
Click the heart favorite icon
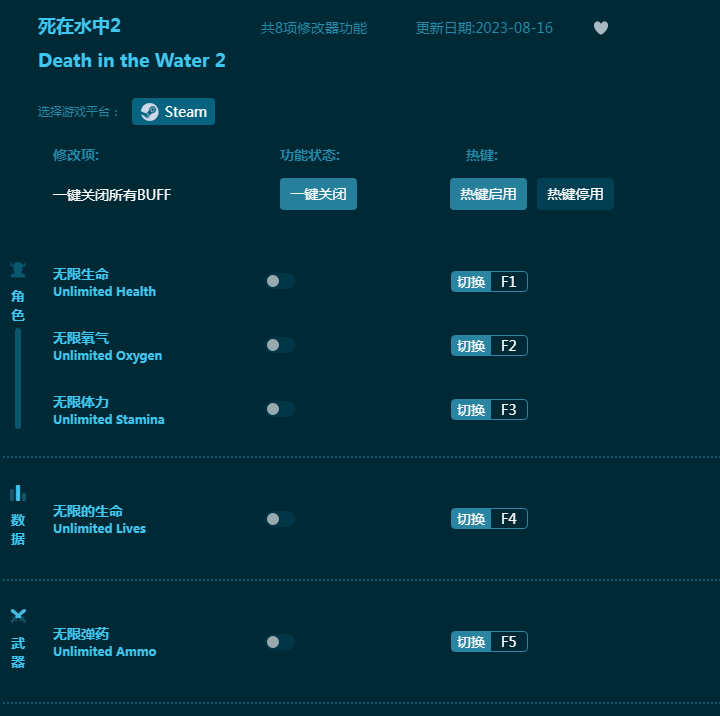point(600,28)
